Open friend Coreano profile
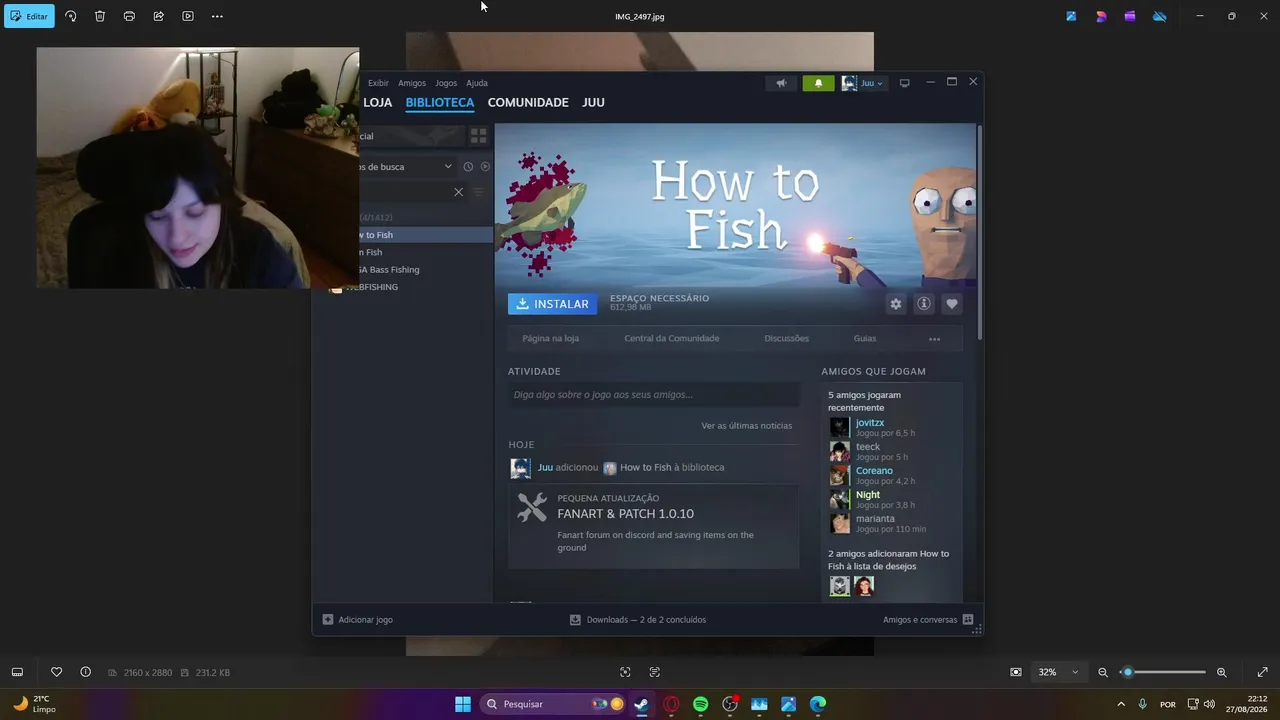Viewport: 1280px width, 720px height. [x=874, y=471]
